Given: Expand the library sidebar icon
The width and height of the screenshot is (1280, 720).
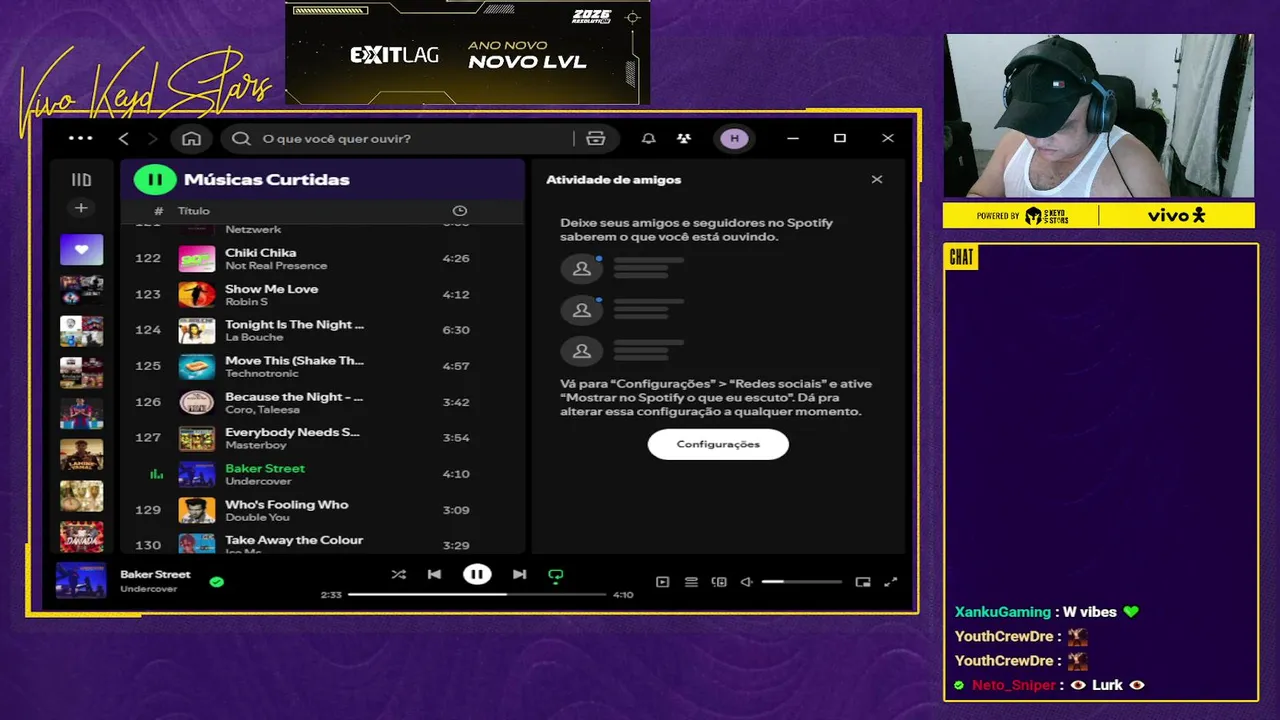Looking at the screenshot, I should [x=81, y=180].
